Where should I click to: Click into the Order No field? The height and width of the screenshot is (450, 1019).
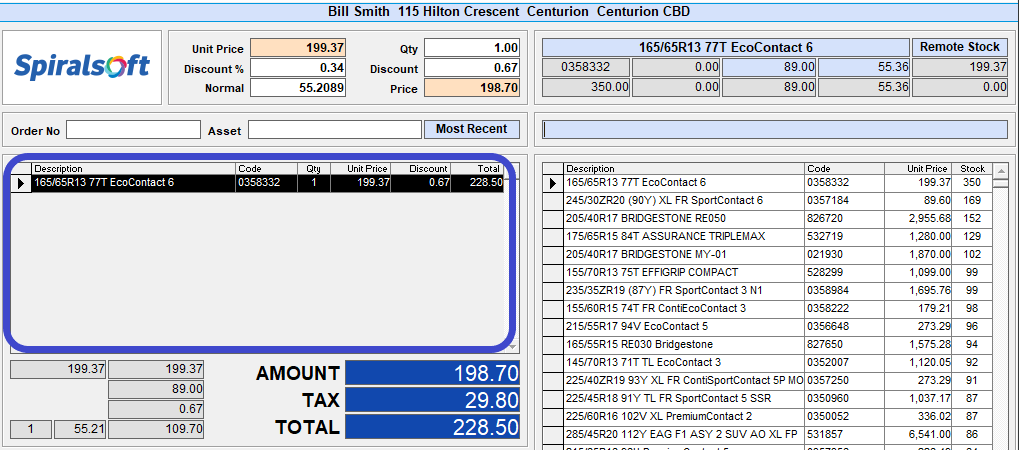click(x=133, y=130)
